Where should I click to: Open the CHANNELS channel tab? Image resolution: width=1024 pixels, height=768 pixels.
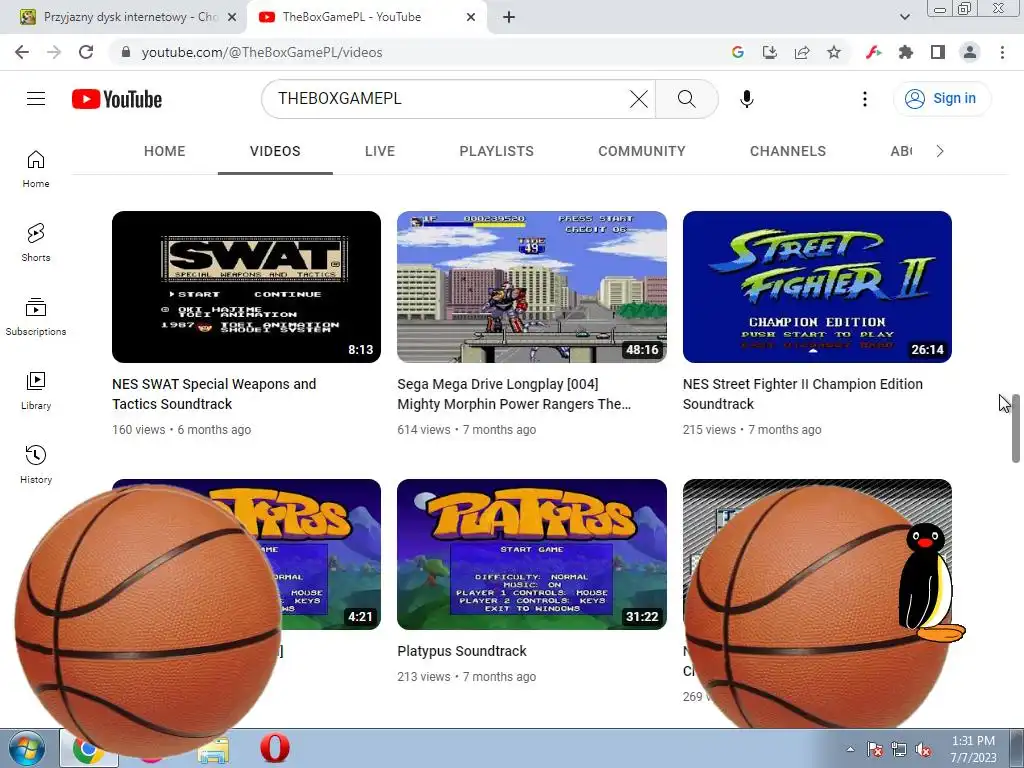(788, 152)
